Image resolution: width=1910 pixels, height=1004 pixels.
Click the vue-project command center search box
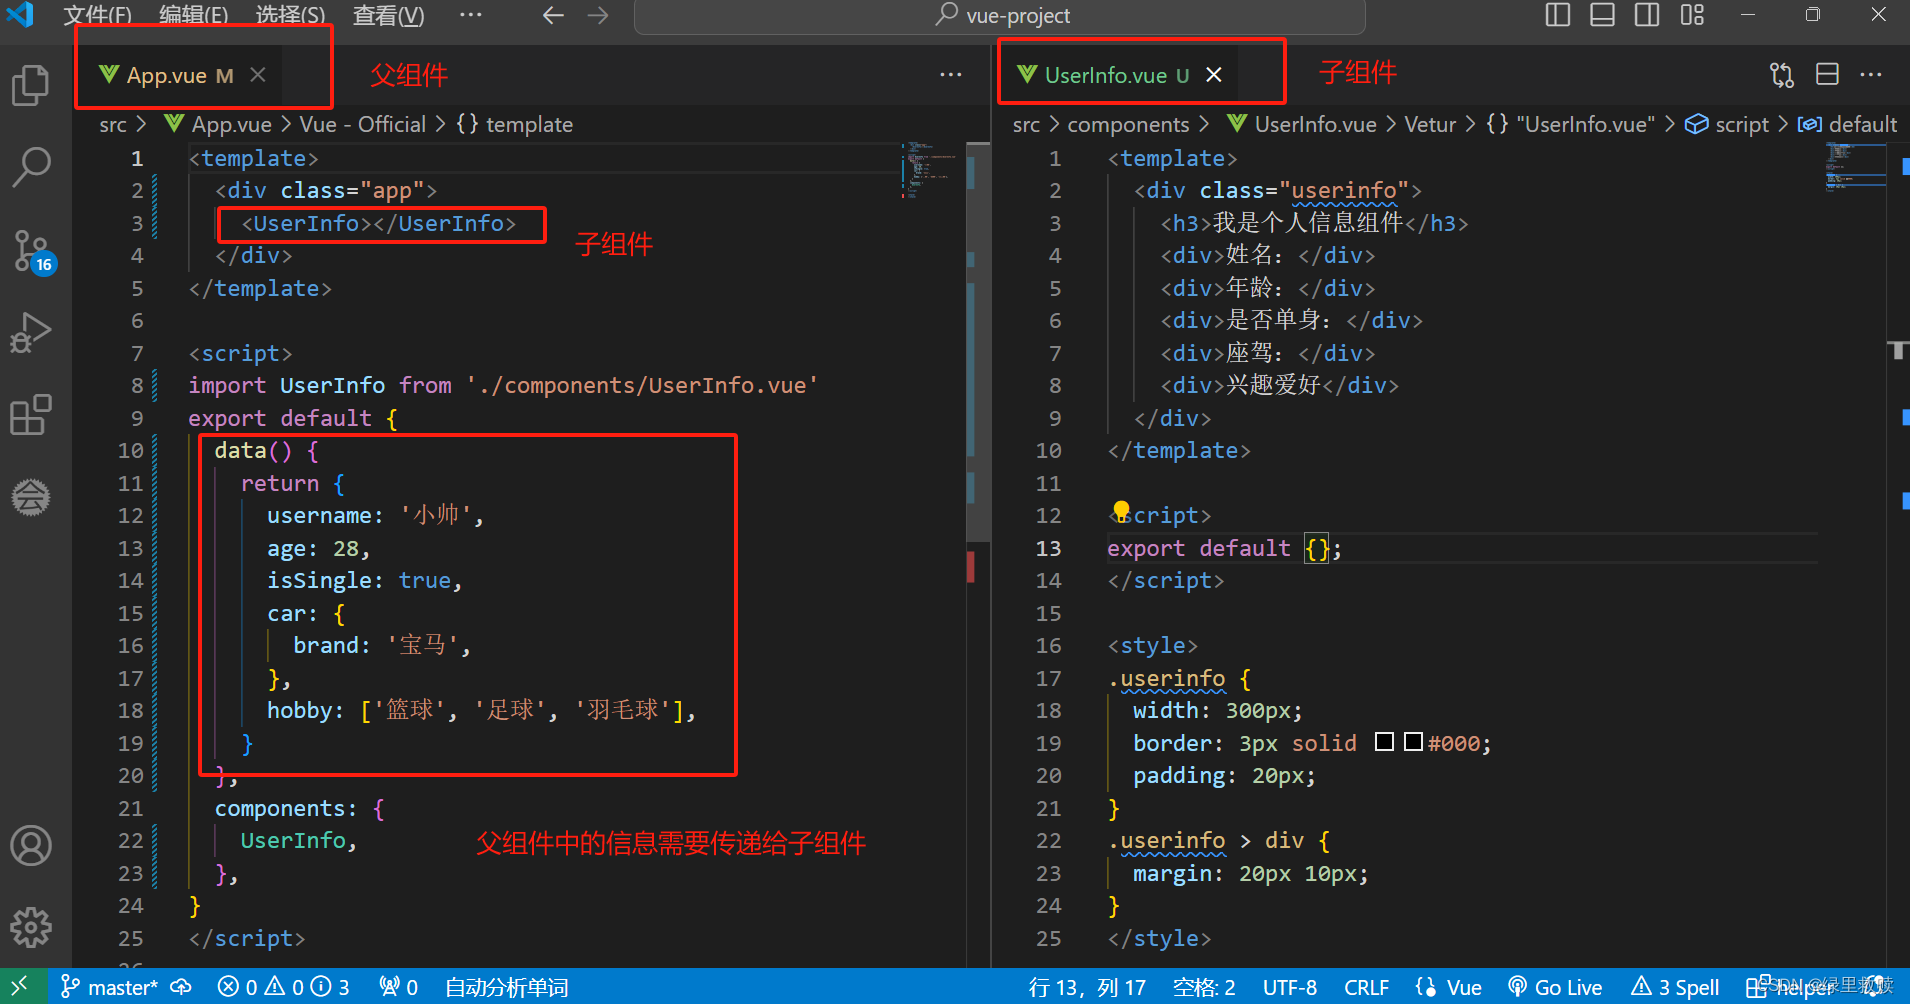tap(1000, 15)
